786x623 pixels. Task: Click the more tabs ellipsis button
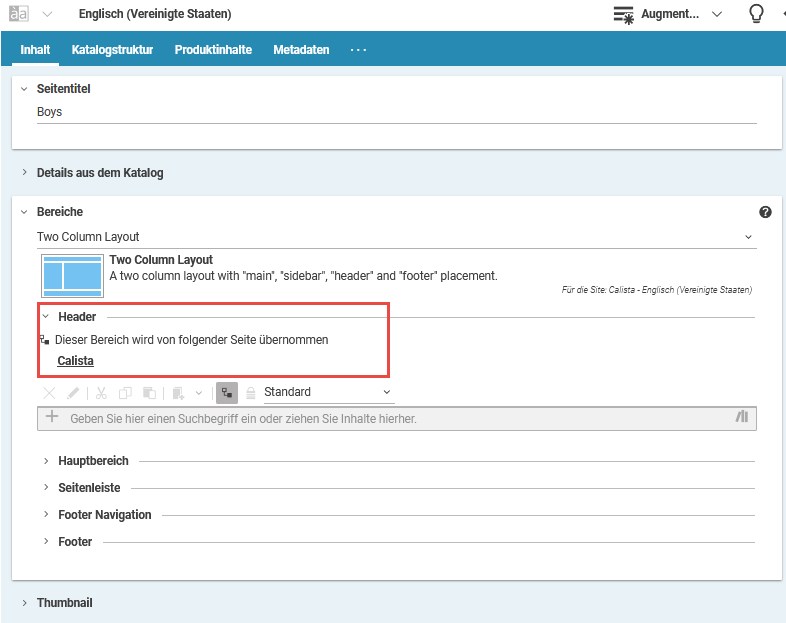point(358,49)
